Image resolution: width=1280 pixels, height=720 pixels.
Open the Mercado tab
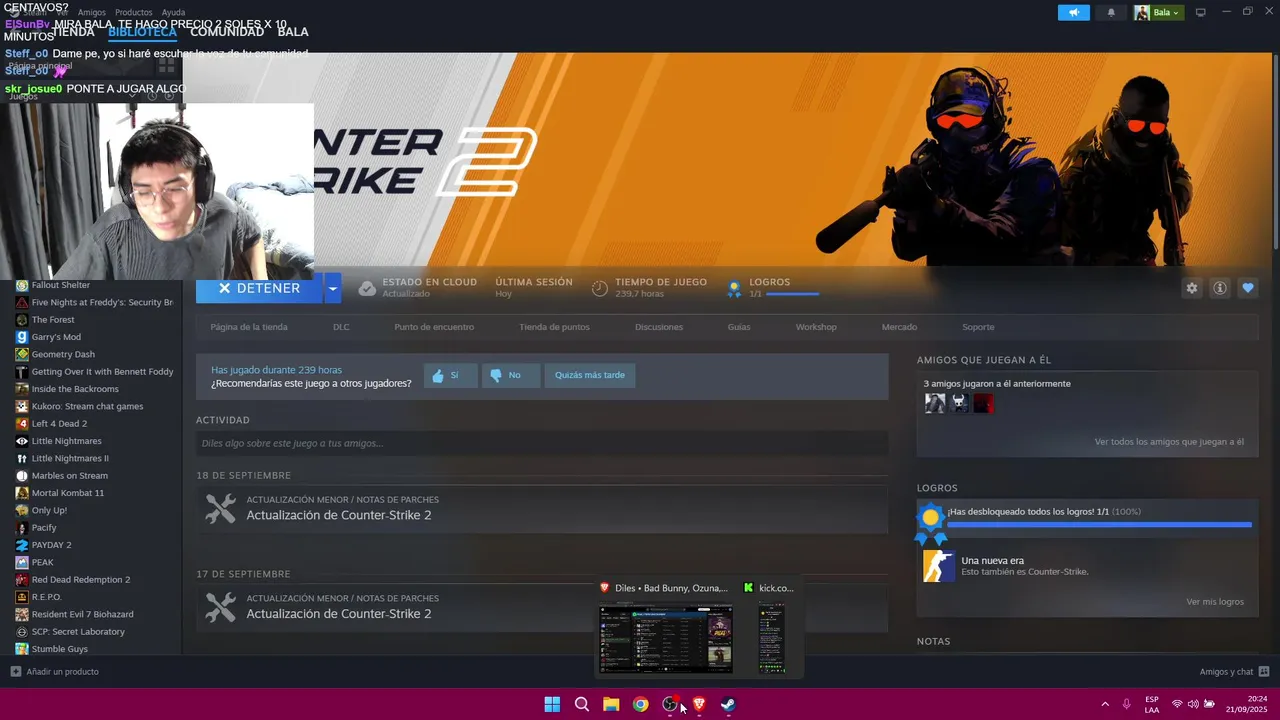pyautogui.click(x=899, y=327)
